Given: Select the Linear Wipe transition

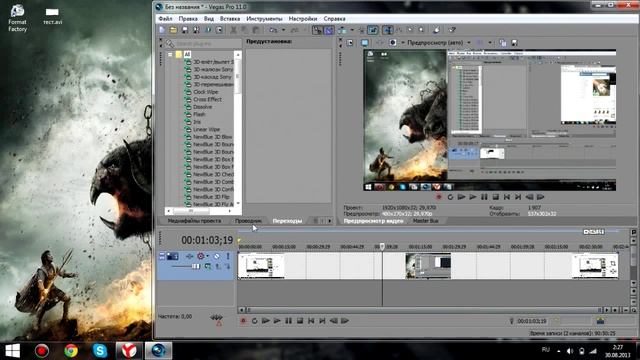Looking at the screenshot, I should click(207, 129).
